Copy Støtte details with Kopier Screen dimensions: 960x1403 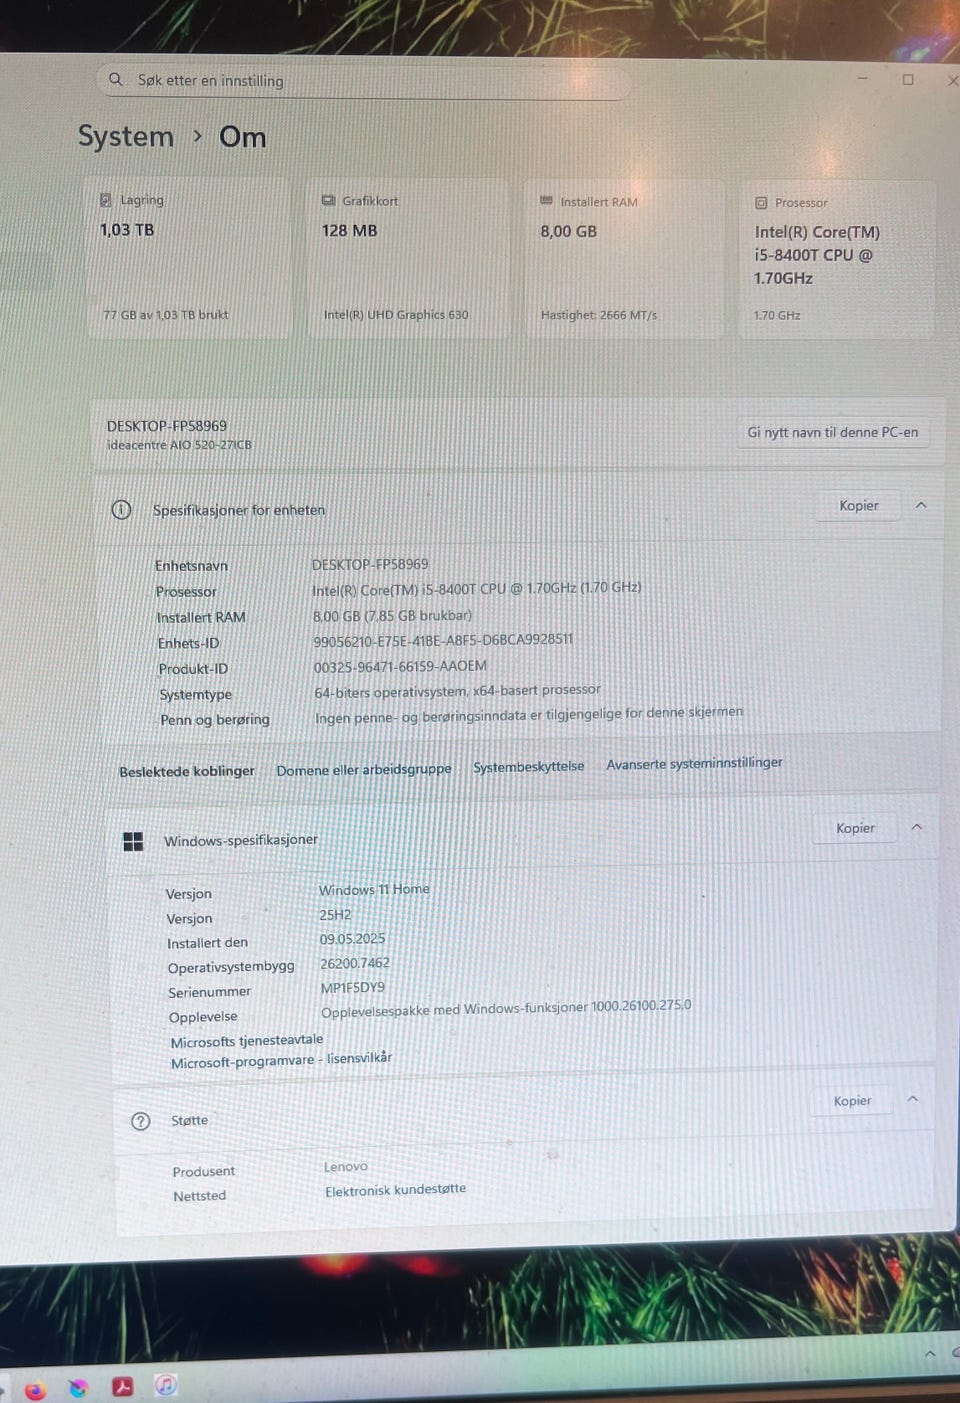[852, 1101]
